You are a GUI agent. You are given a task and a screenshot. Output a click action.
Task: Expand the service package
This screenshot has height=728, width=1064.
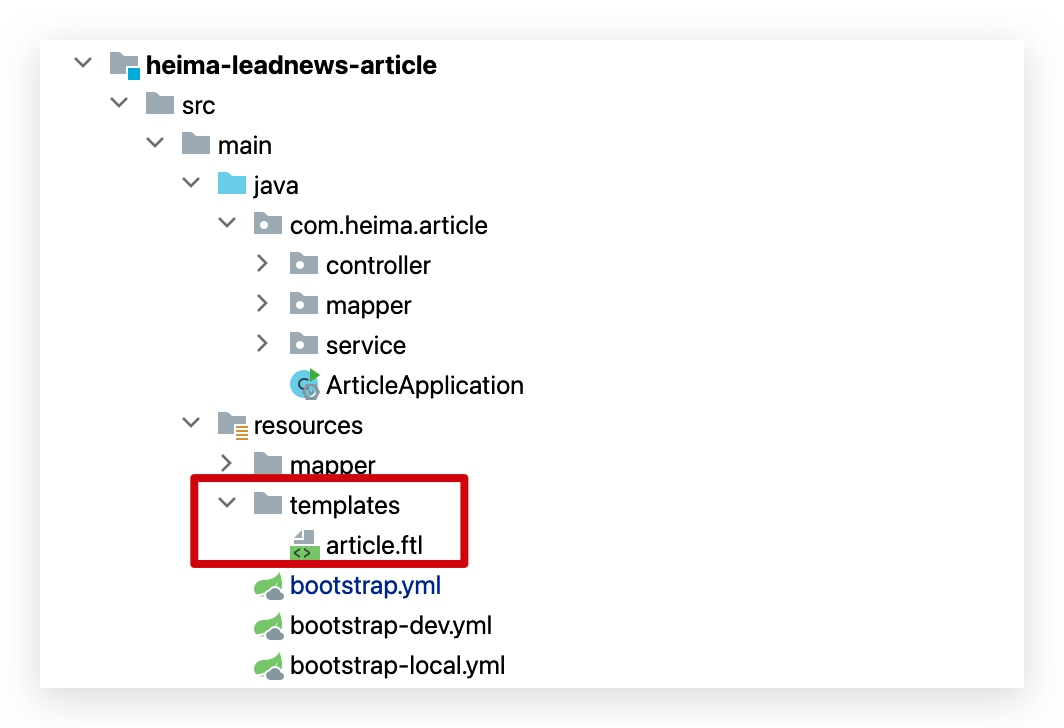coord(263,344)
